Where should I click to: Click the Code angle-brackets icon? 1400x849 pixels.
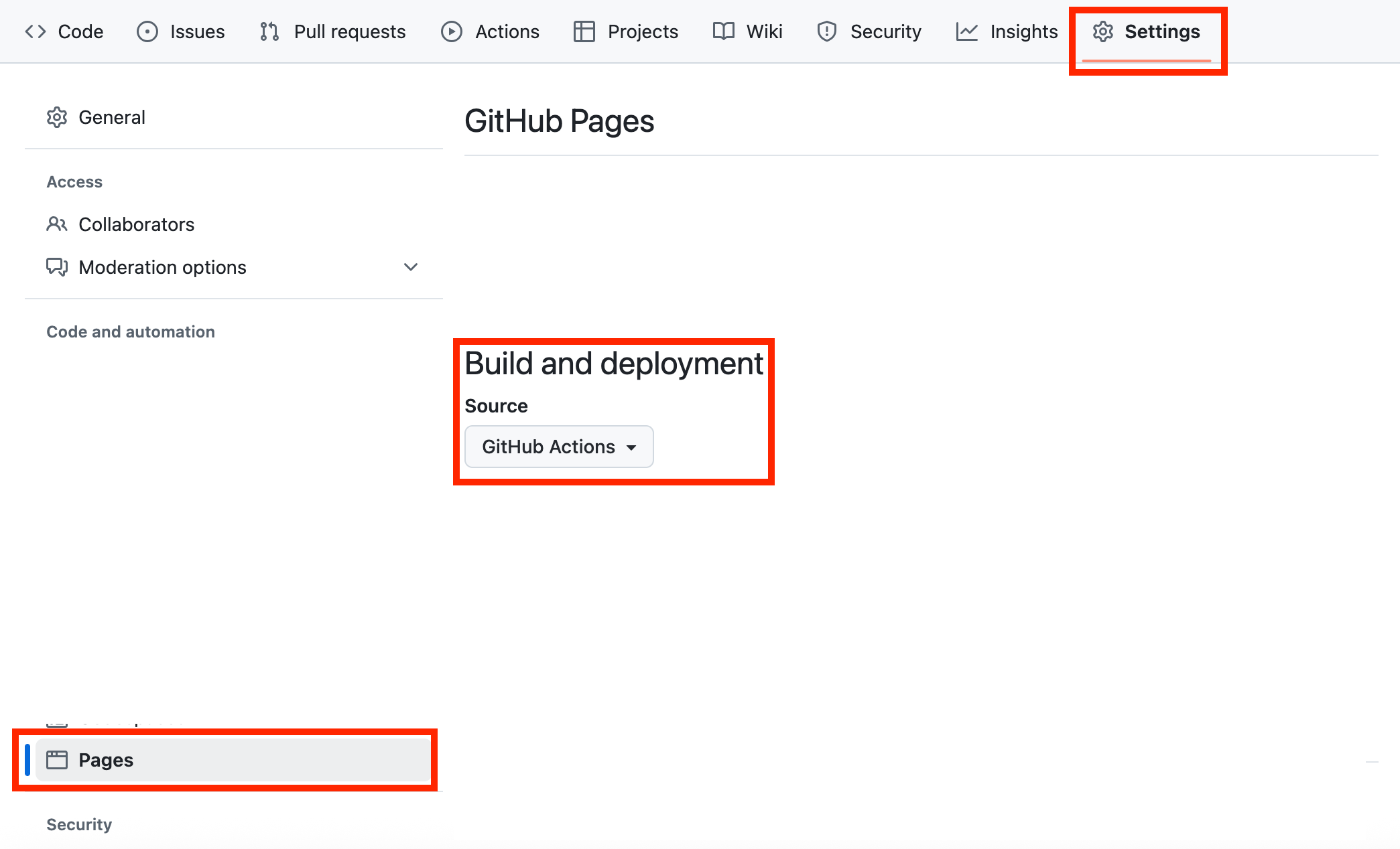pyautogui.click(x=35, y=32)
